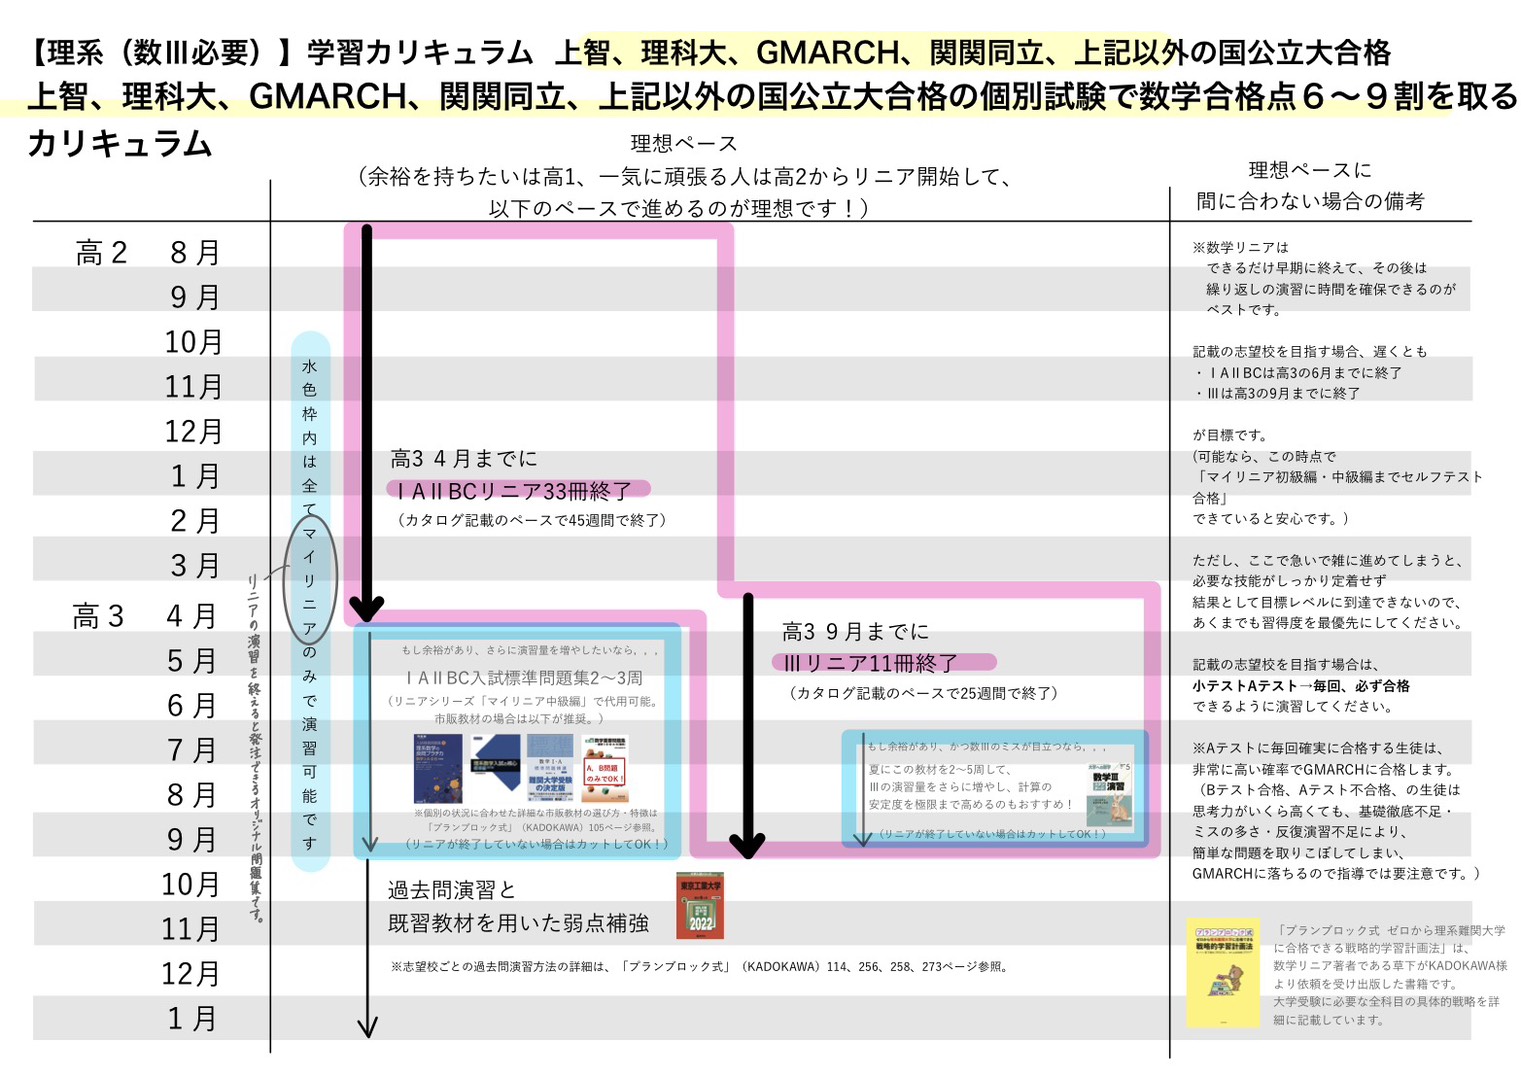Click the book cover labeled A,B問題のみでOK!
The image size is (1521, 1077).
click(605, 769)
